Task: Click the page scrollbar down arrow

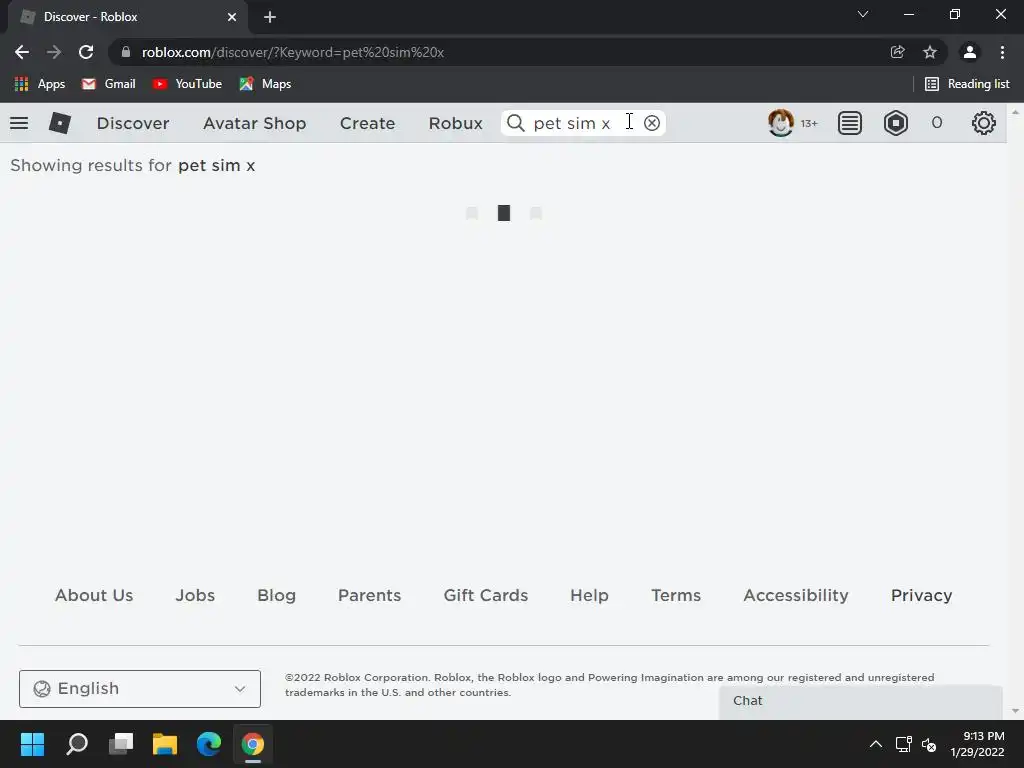Action: pyautogui.click(x=1015, y=711)
